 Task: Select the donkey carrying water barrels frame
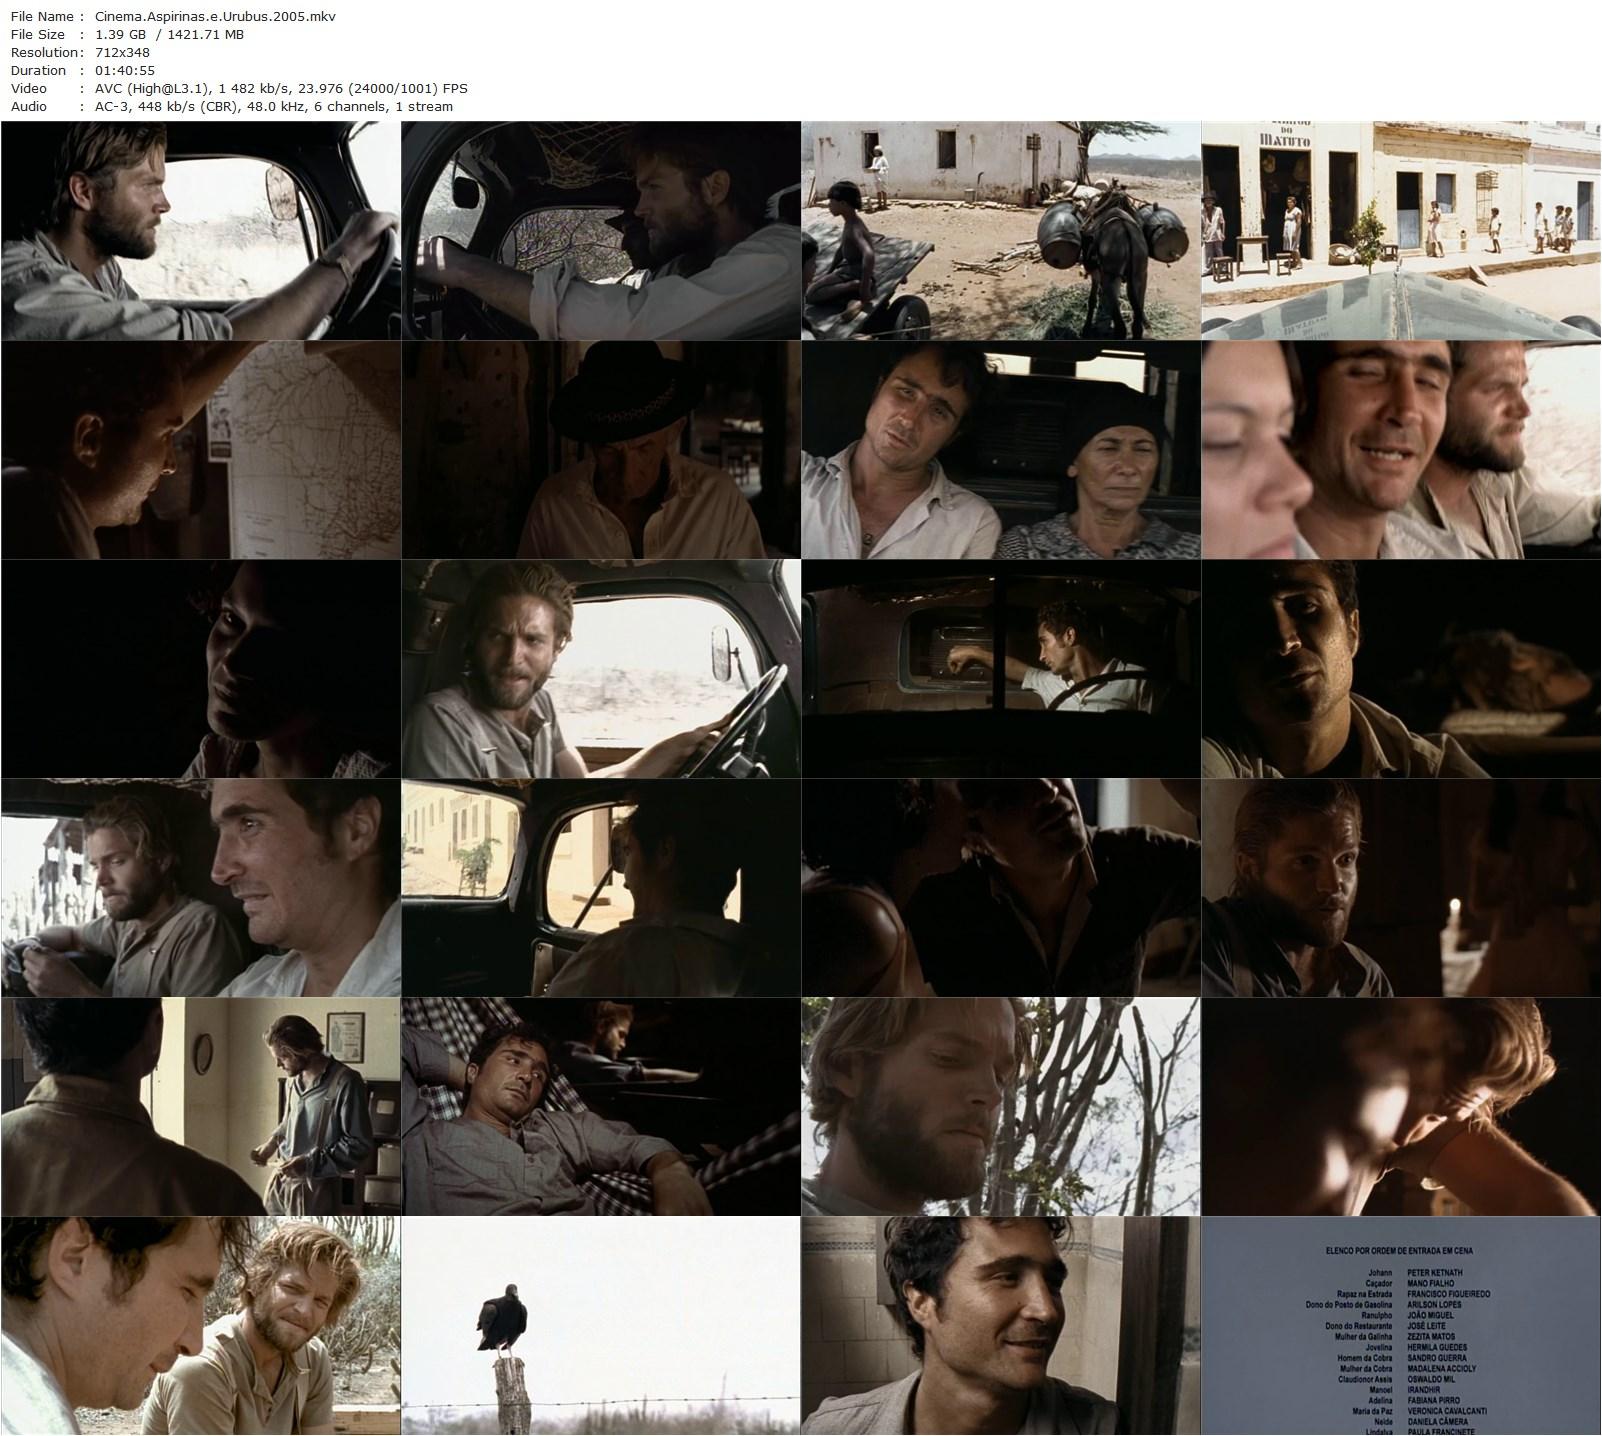pyautogui.click(x=1001, y=230)
